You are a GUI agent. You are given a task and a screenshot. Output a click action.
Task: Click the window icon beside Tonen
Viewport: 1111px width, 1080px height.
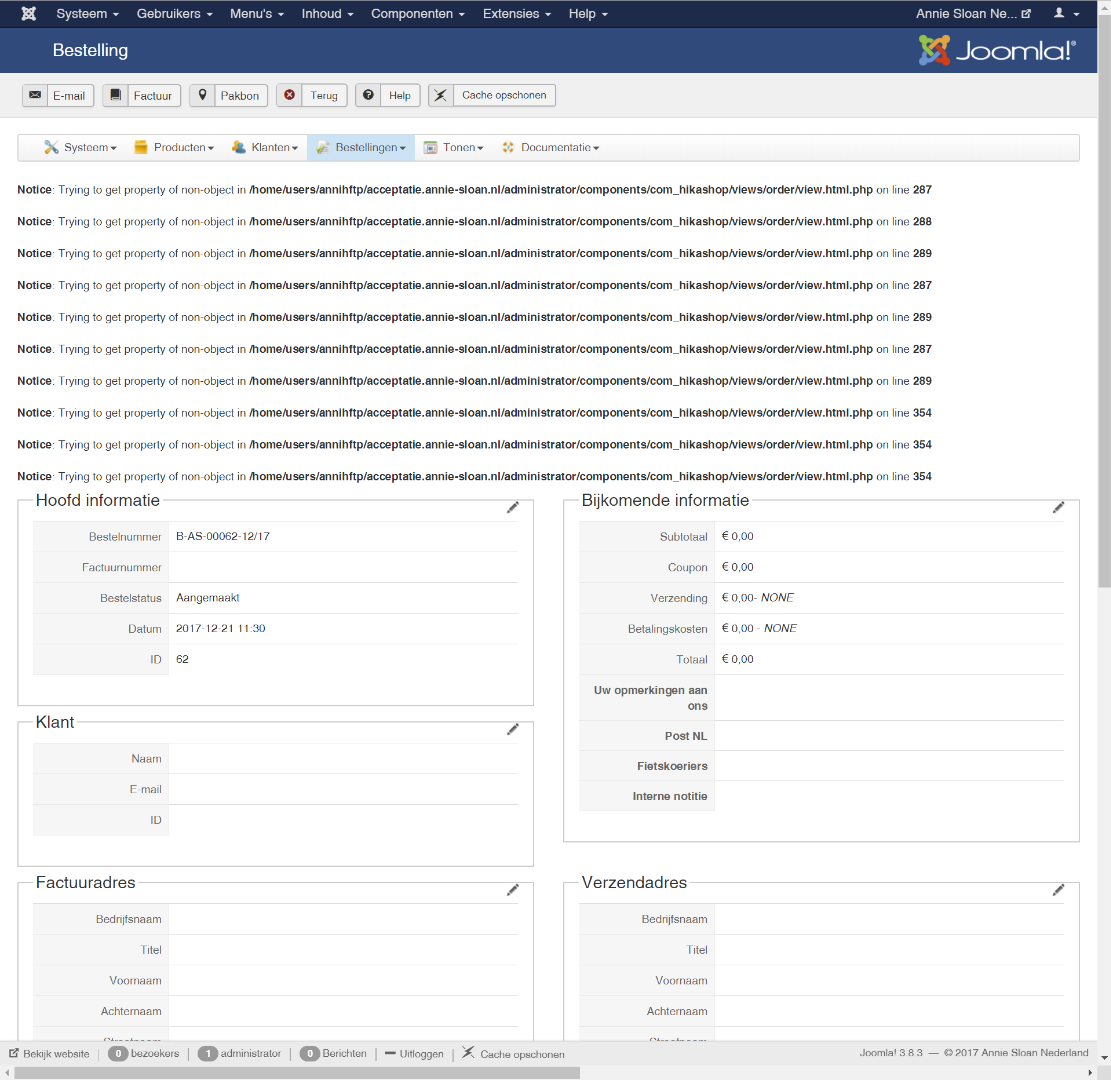coord(430,147)
